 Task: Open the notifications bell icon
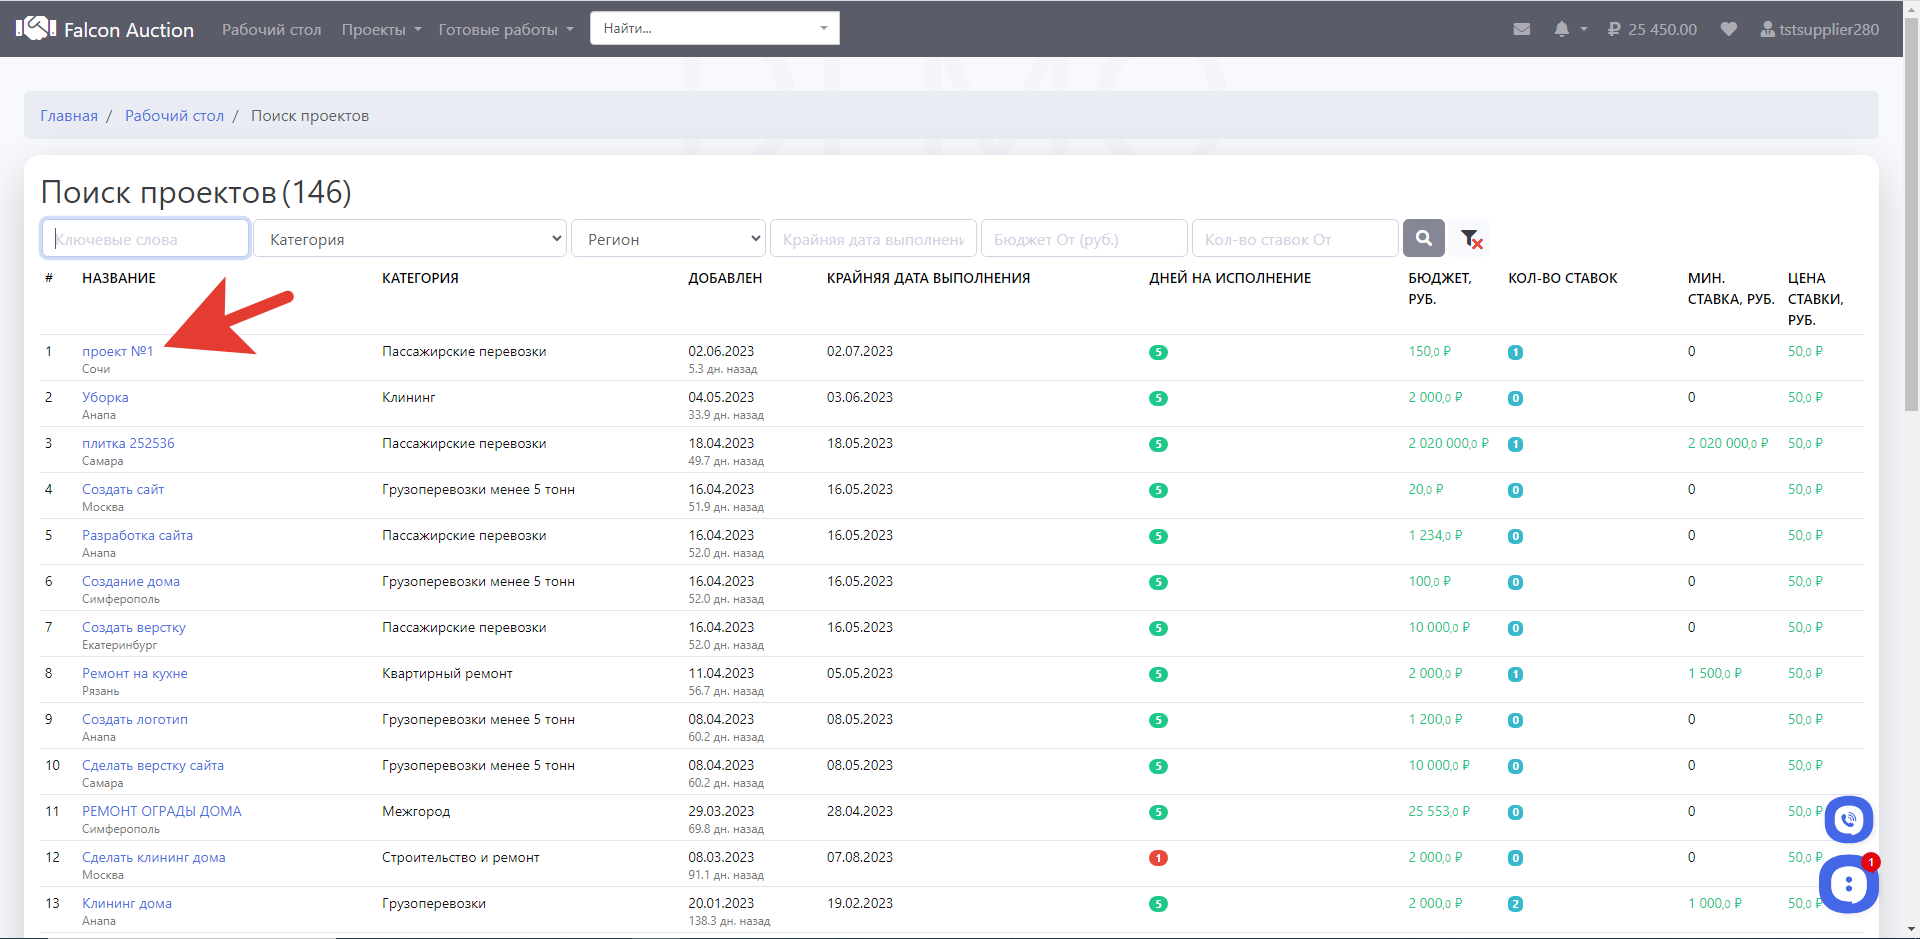point(1562,29)
